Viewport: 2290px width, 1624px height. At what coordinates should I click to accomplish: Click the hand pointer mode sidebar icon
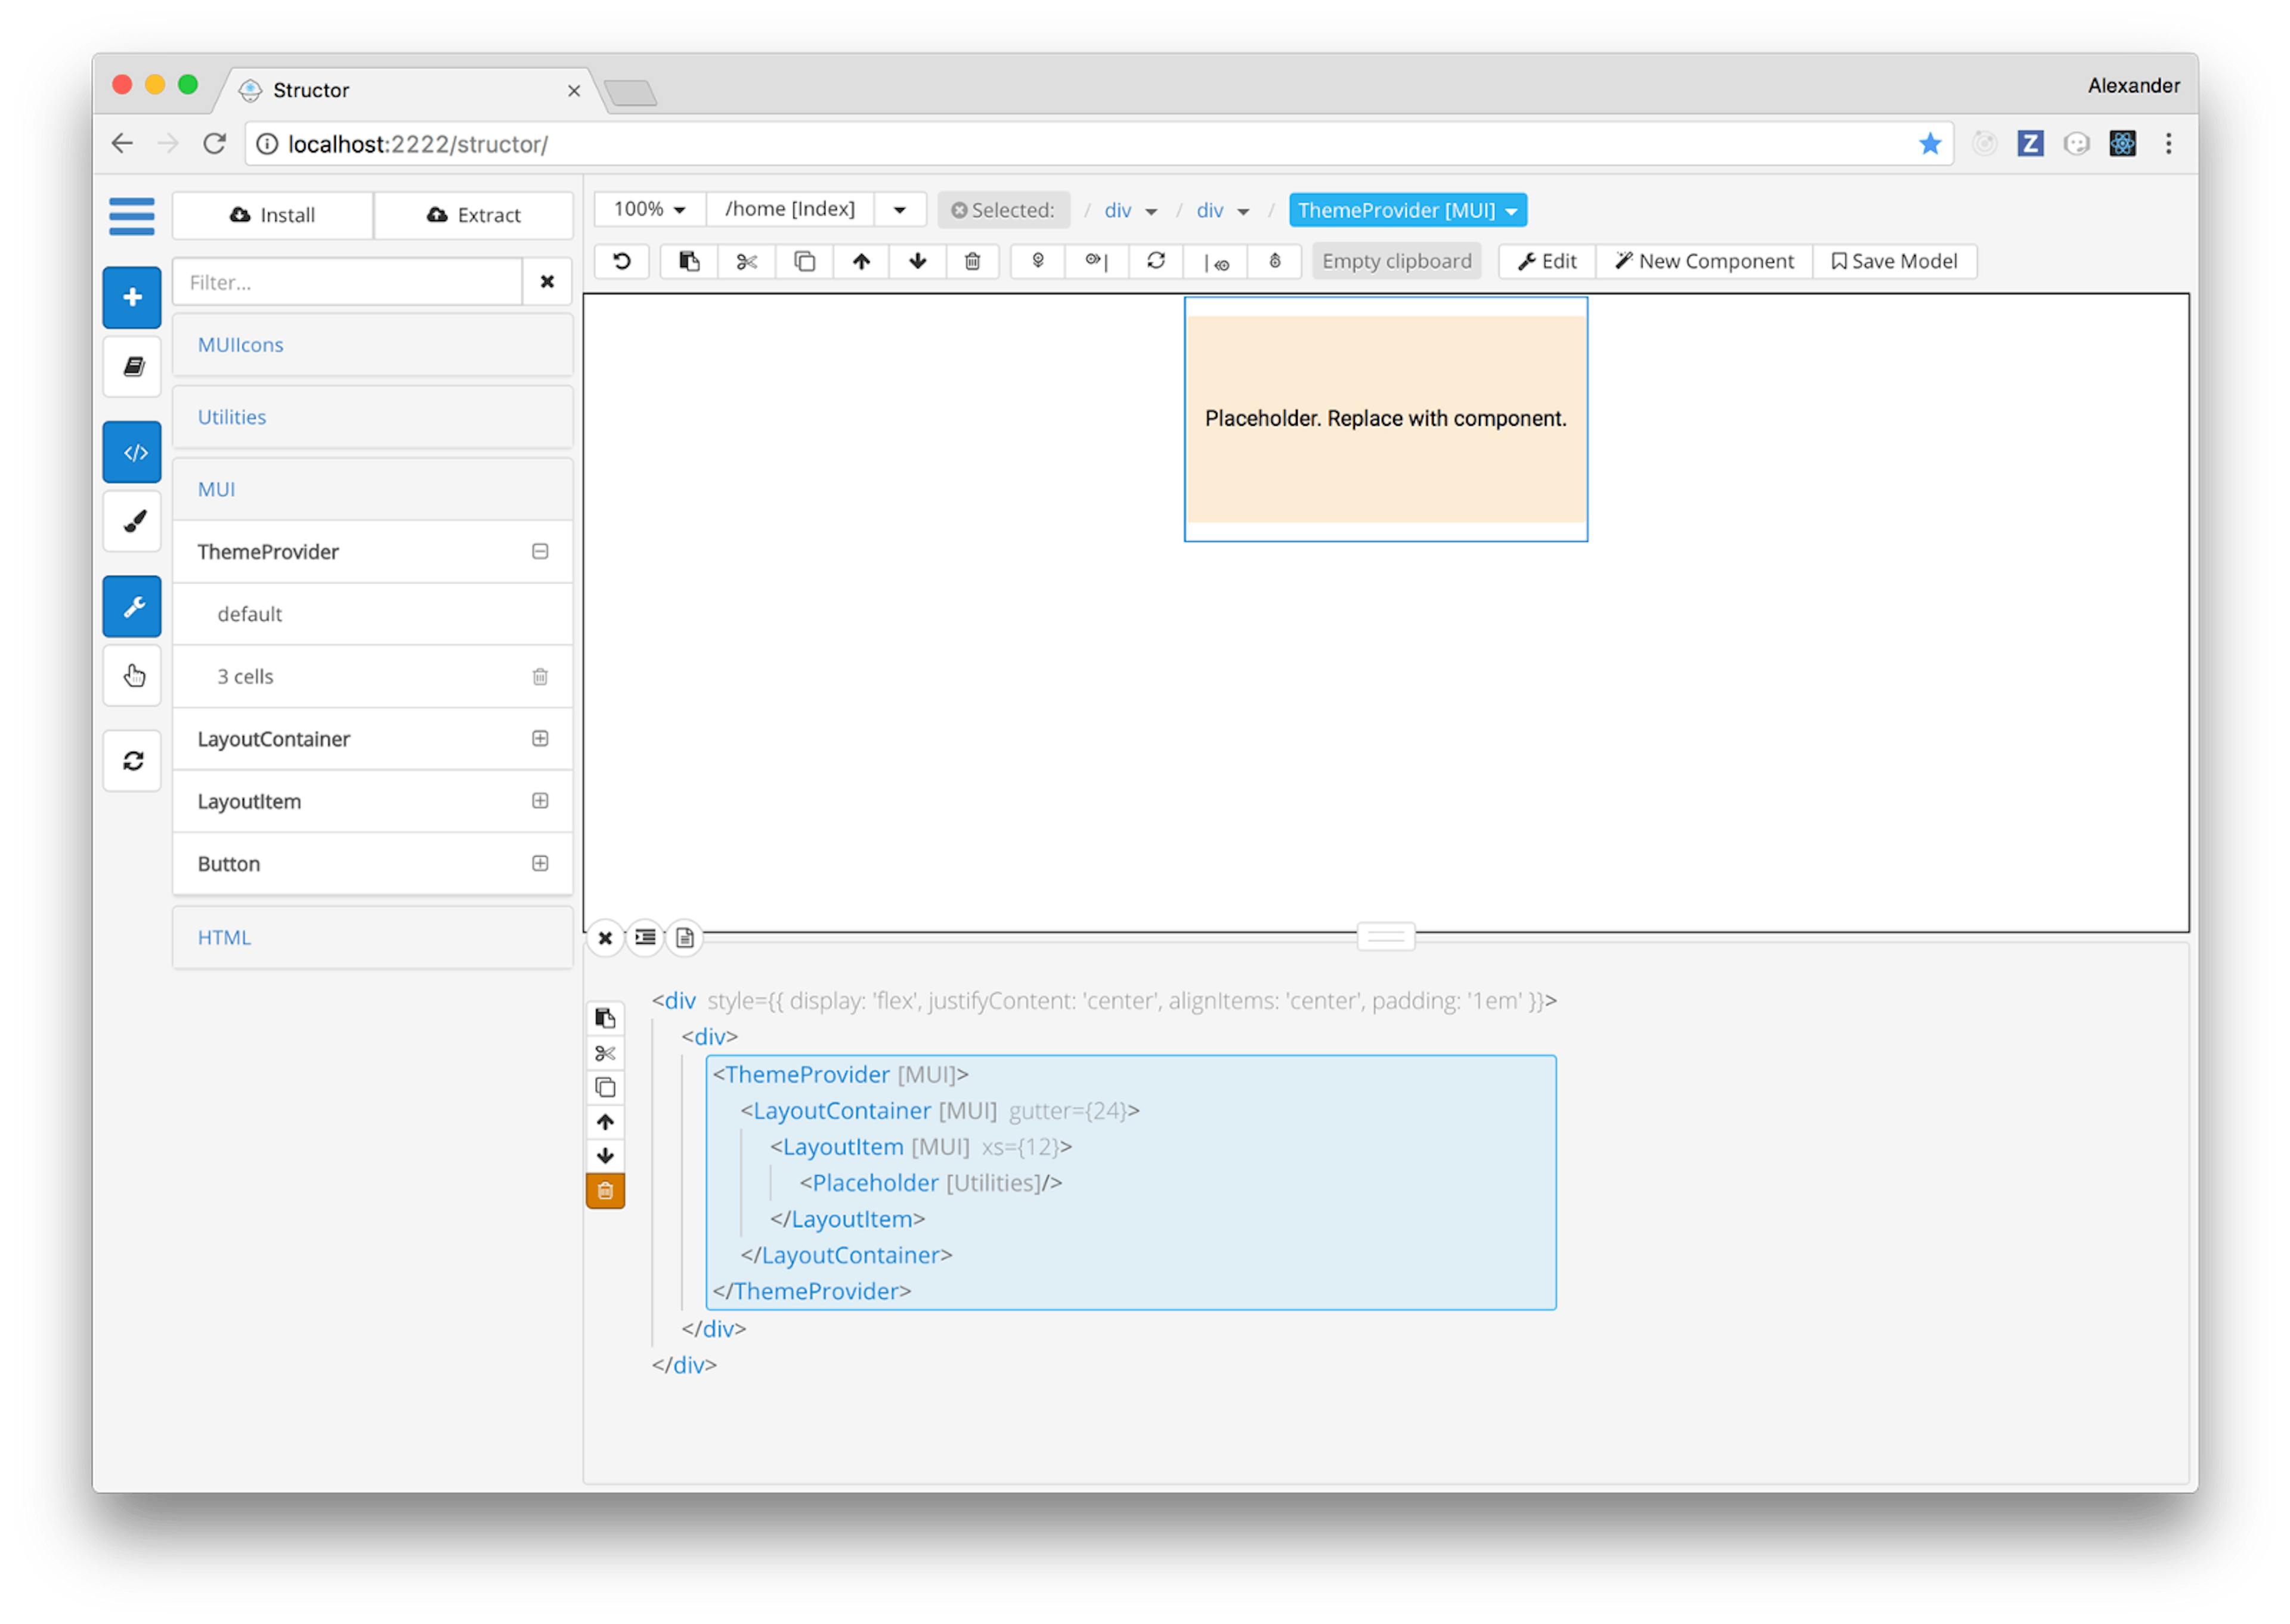132,676
